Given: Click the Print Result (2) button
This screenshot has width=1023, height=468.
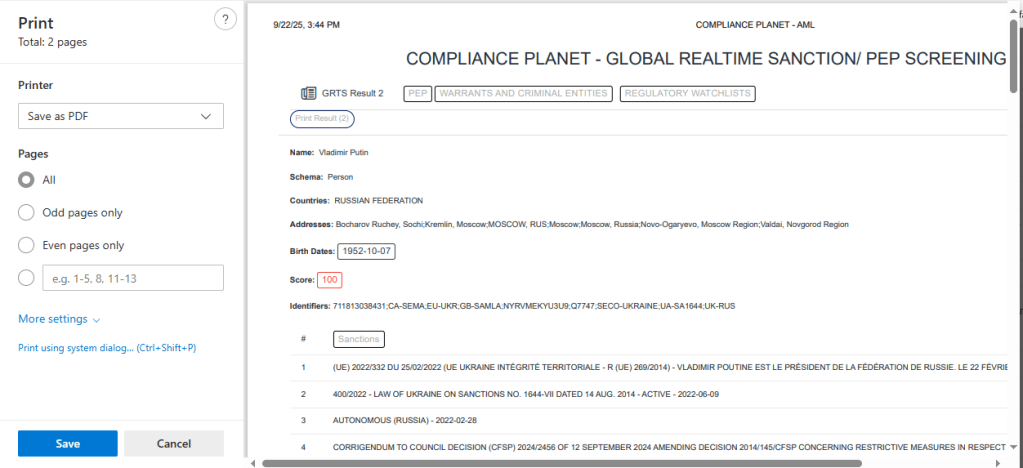Looking at the screenshot, I should (322, 119).
